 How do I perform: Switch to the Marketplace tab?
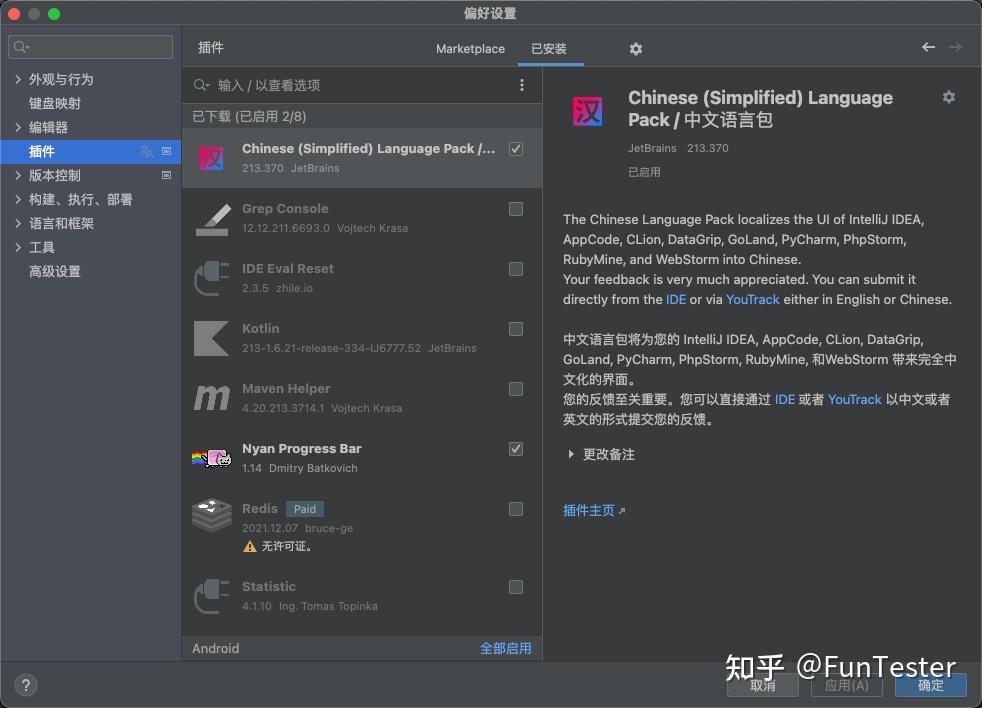(470, 48)
